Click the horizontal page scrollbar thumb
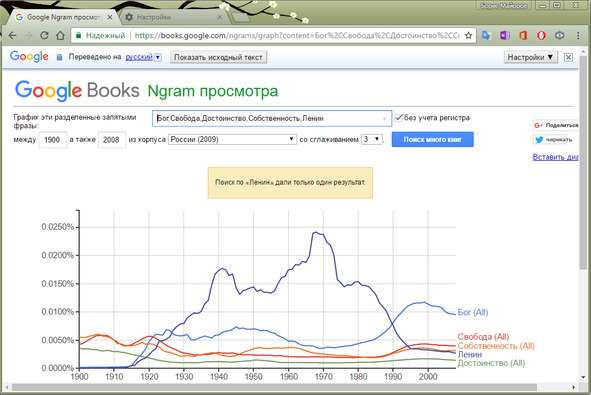Viewport: 591px width, 395px height. point(274,387)
